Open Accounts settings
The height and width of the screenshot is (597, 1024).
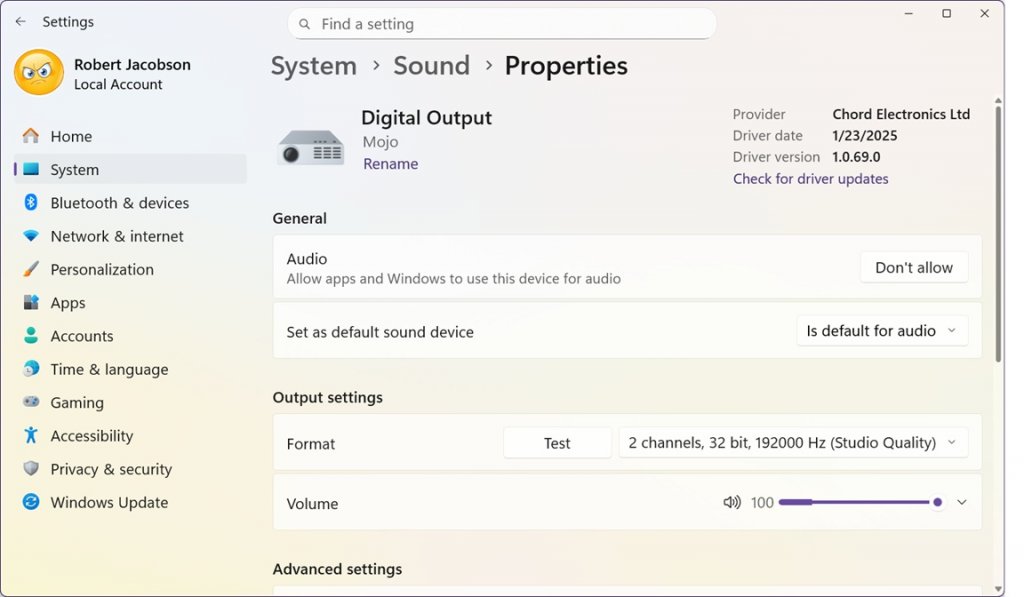80,335
